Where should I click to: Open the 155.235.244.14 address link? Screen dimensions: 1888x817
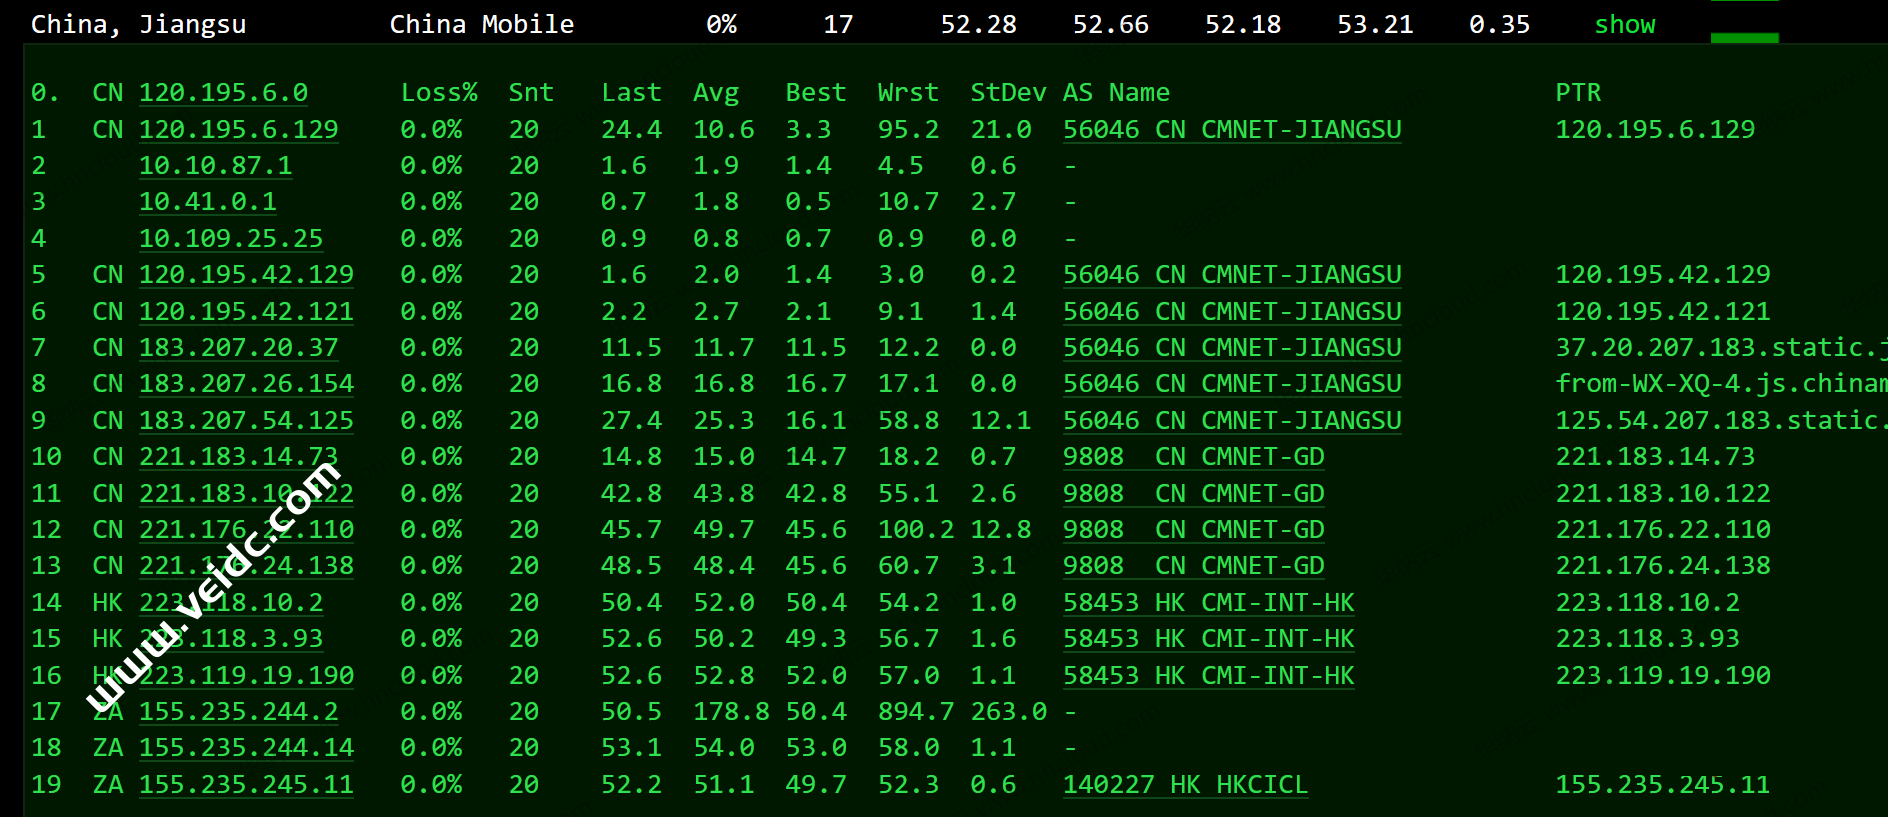(x=246, y=748)
